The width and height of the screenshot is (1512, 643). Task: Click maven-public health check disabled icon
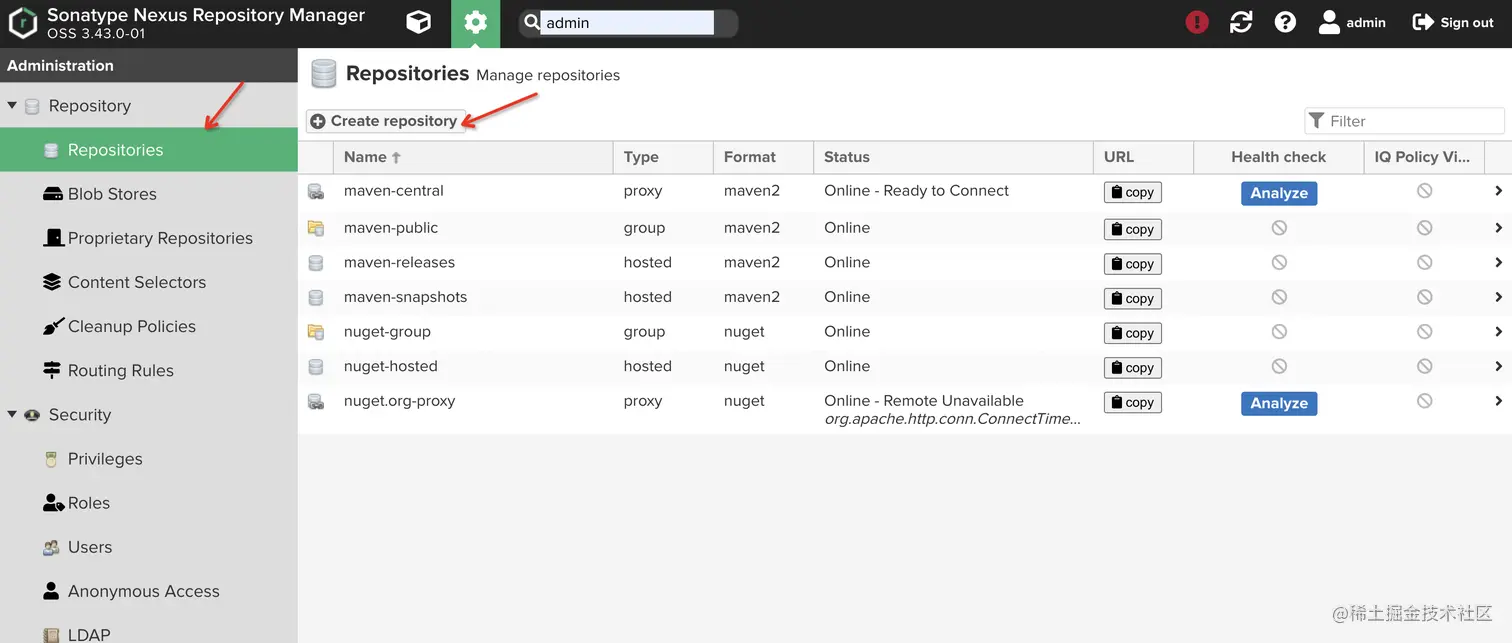pos(1279,228)
